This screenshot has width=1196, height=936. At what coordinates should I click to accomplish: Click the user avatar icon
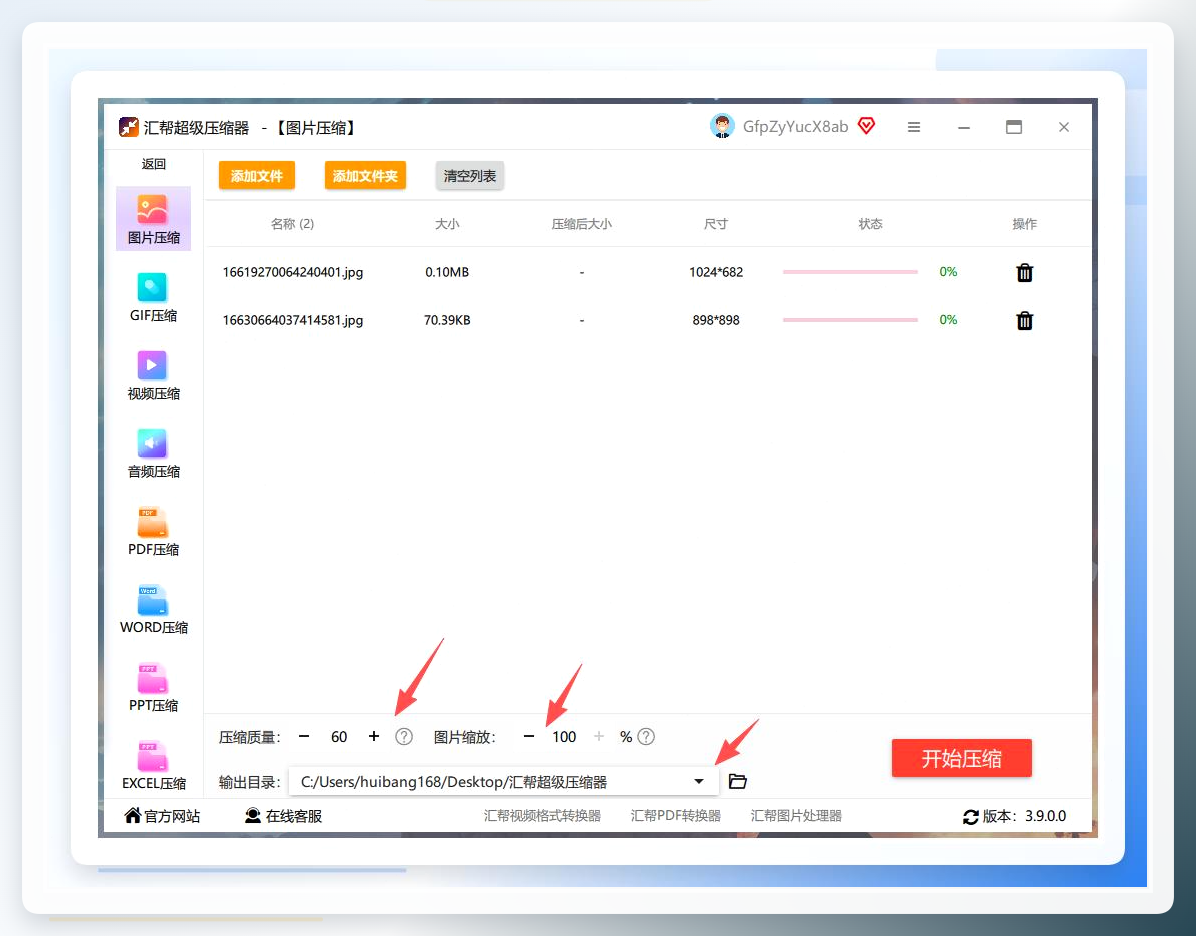tap(722, 127)
